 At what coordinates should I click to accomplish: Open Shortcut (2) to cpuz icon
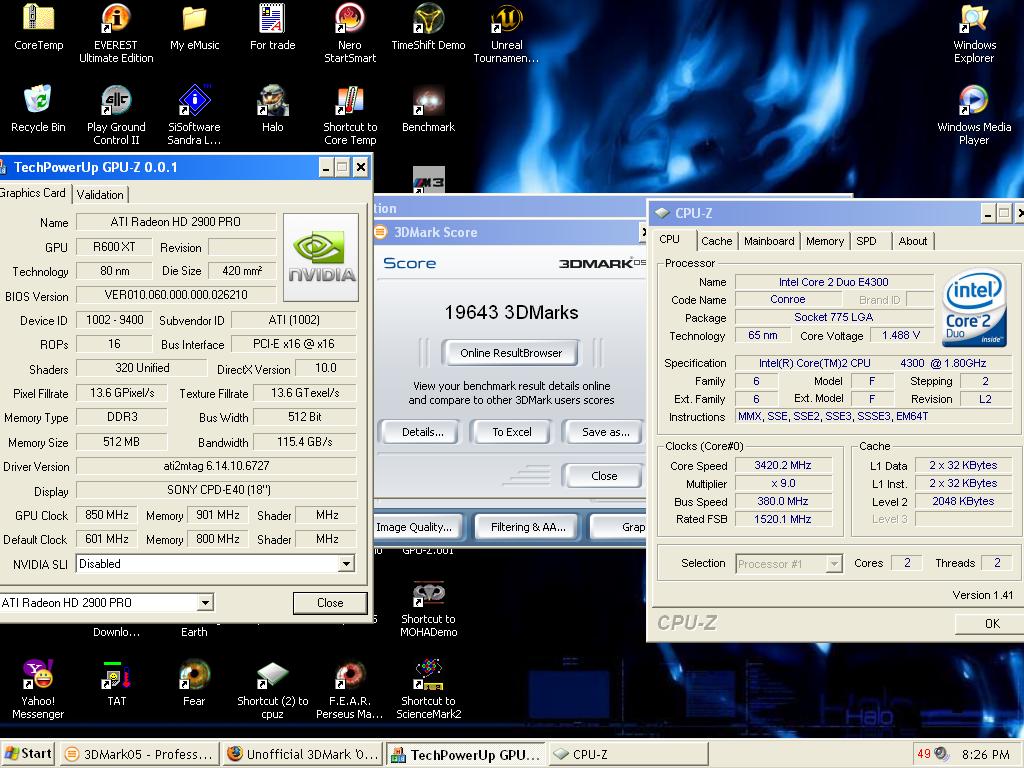point(272,689)
